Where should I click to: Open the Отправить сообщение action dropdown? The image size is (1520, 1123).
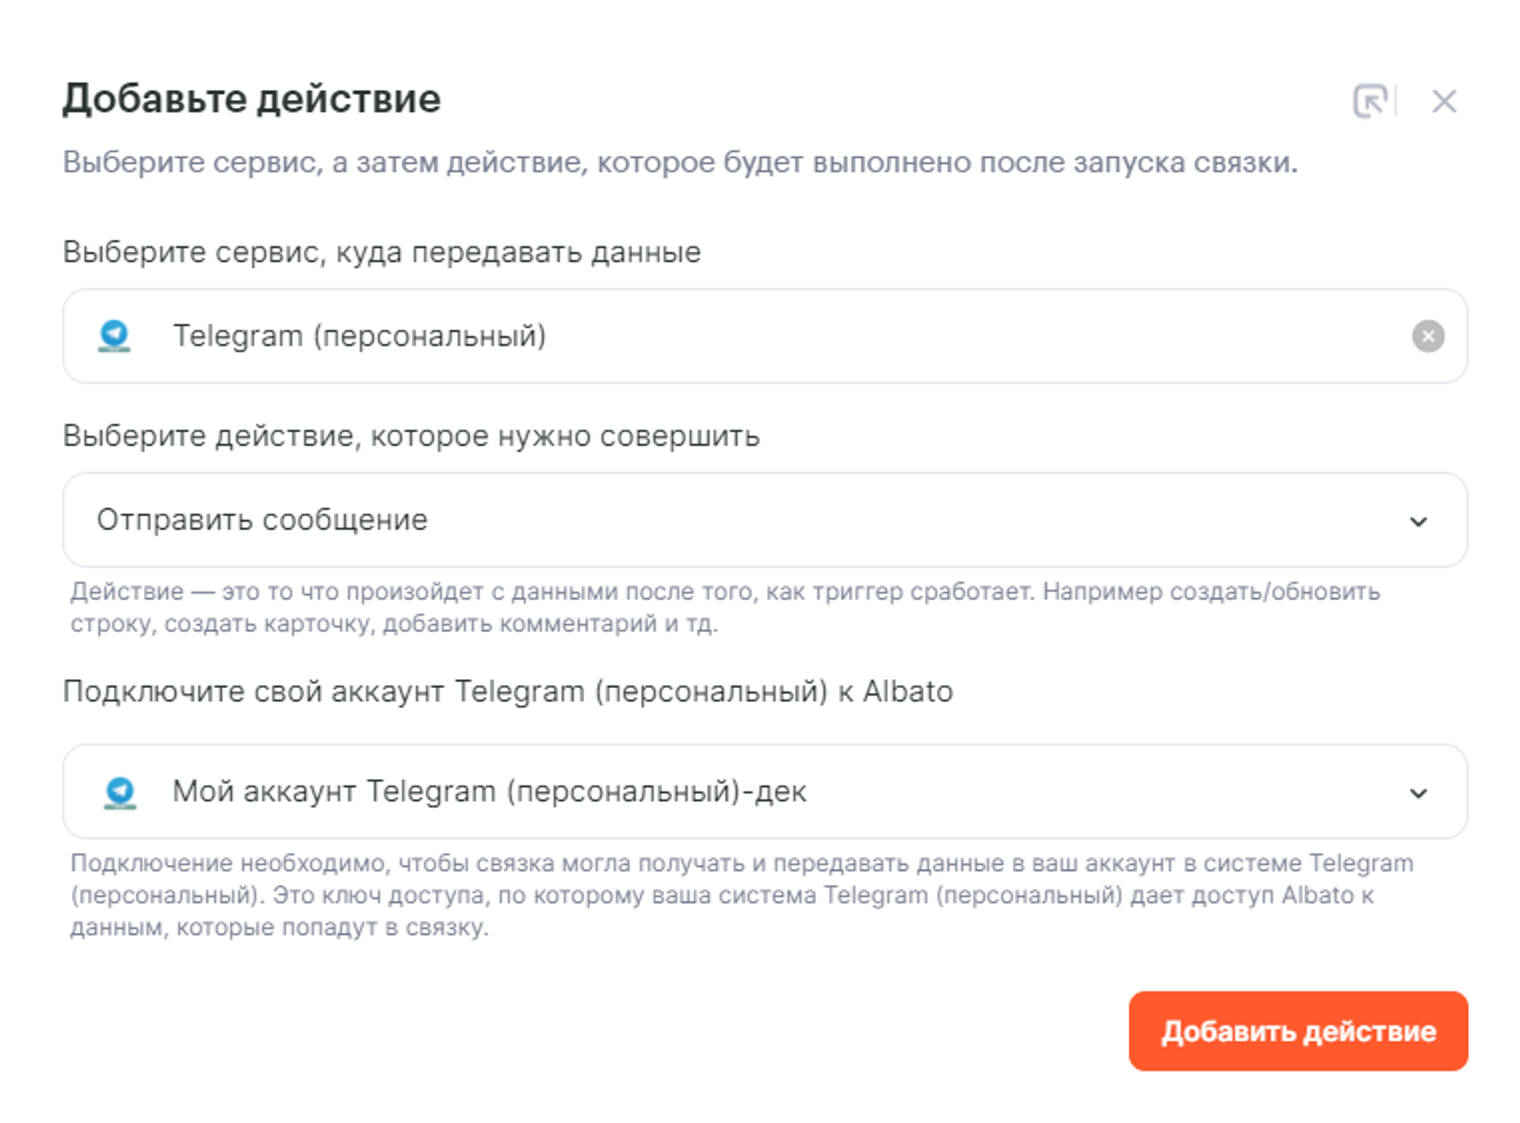pyautogui.click(x=700, y=520)
